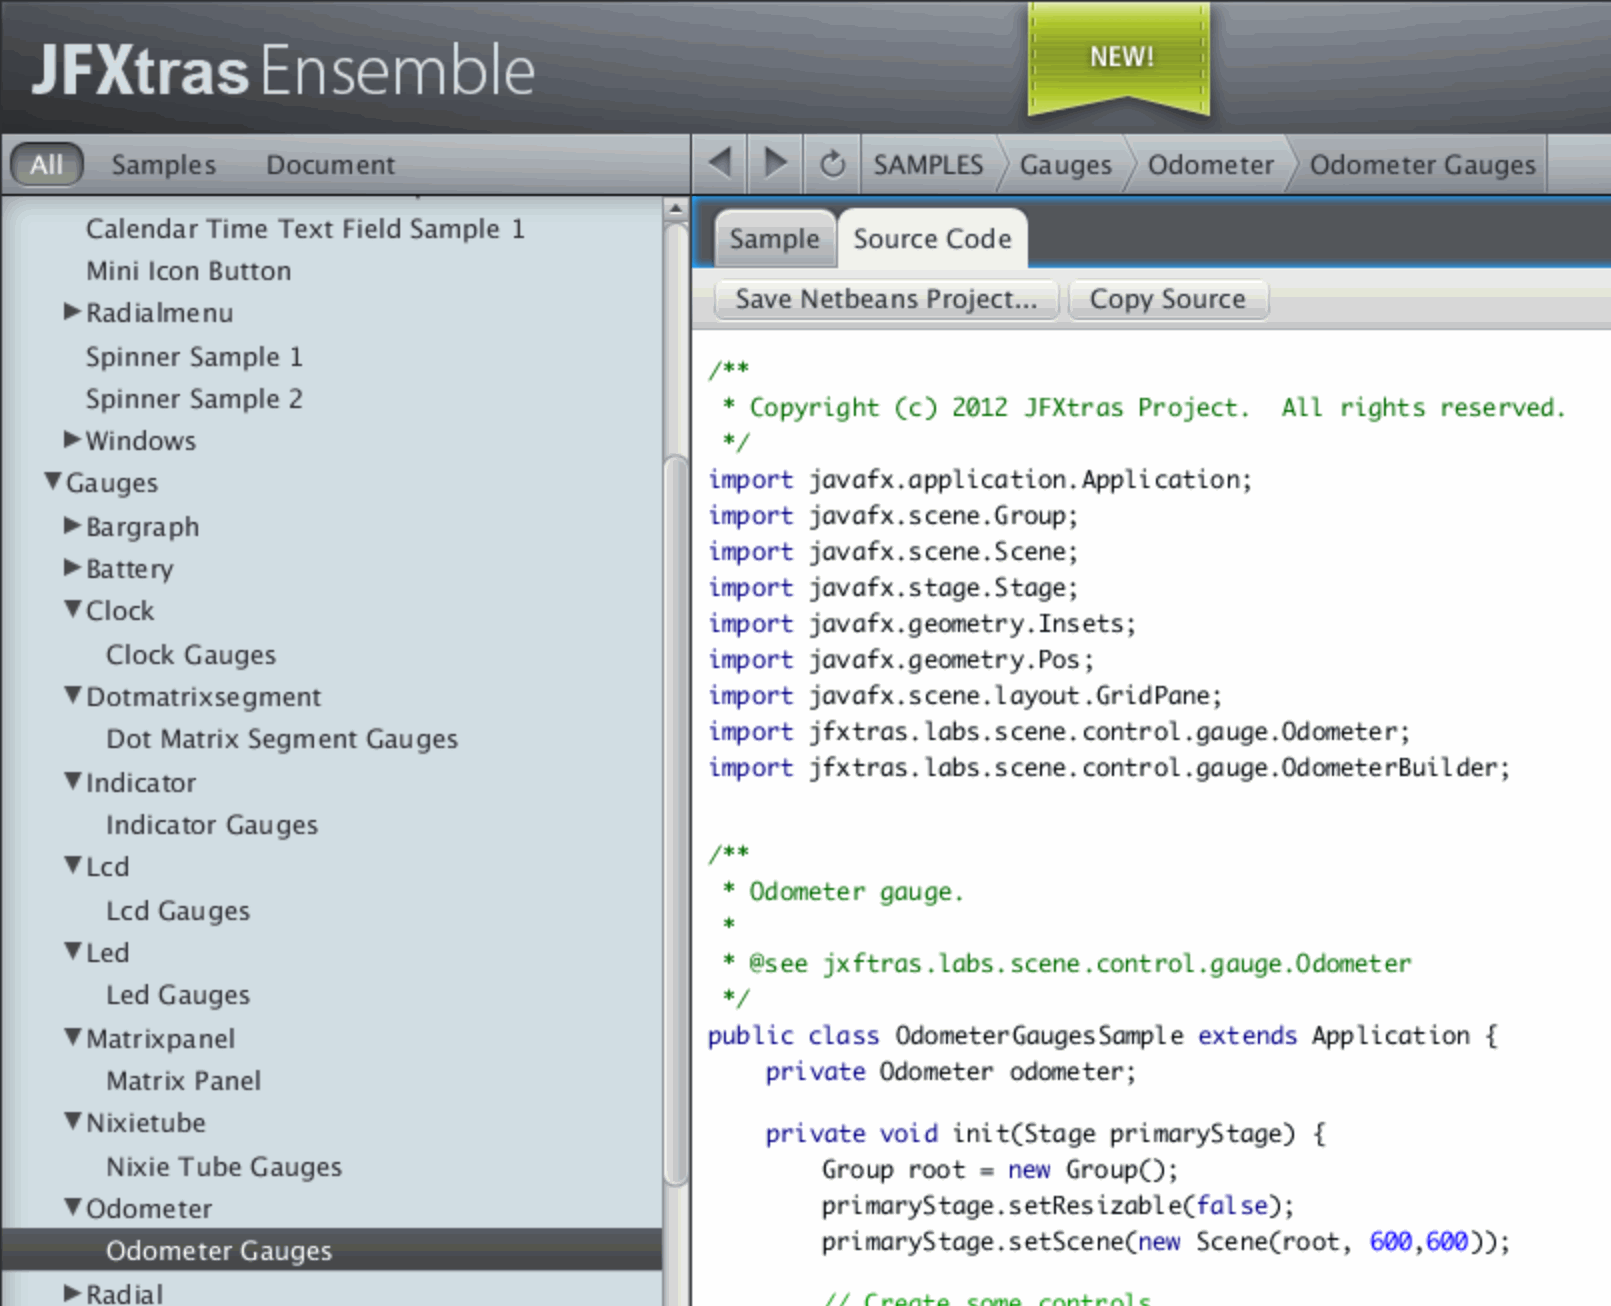Click the forward navigation arrow
This screenshot has width=1611, height=1306.
(x=775, y=163)
